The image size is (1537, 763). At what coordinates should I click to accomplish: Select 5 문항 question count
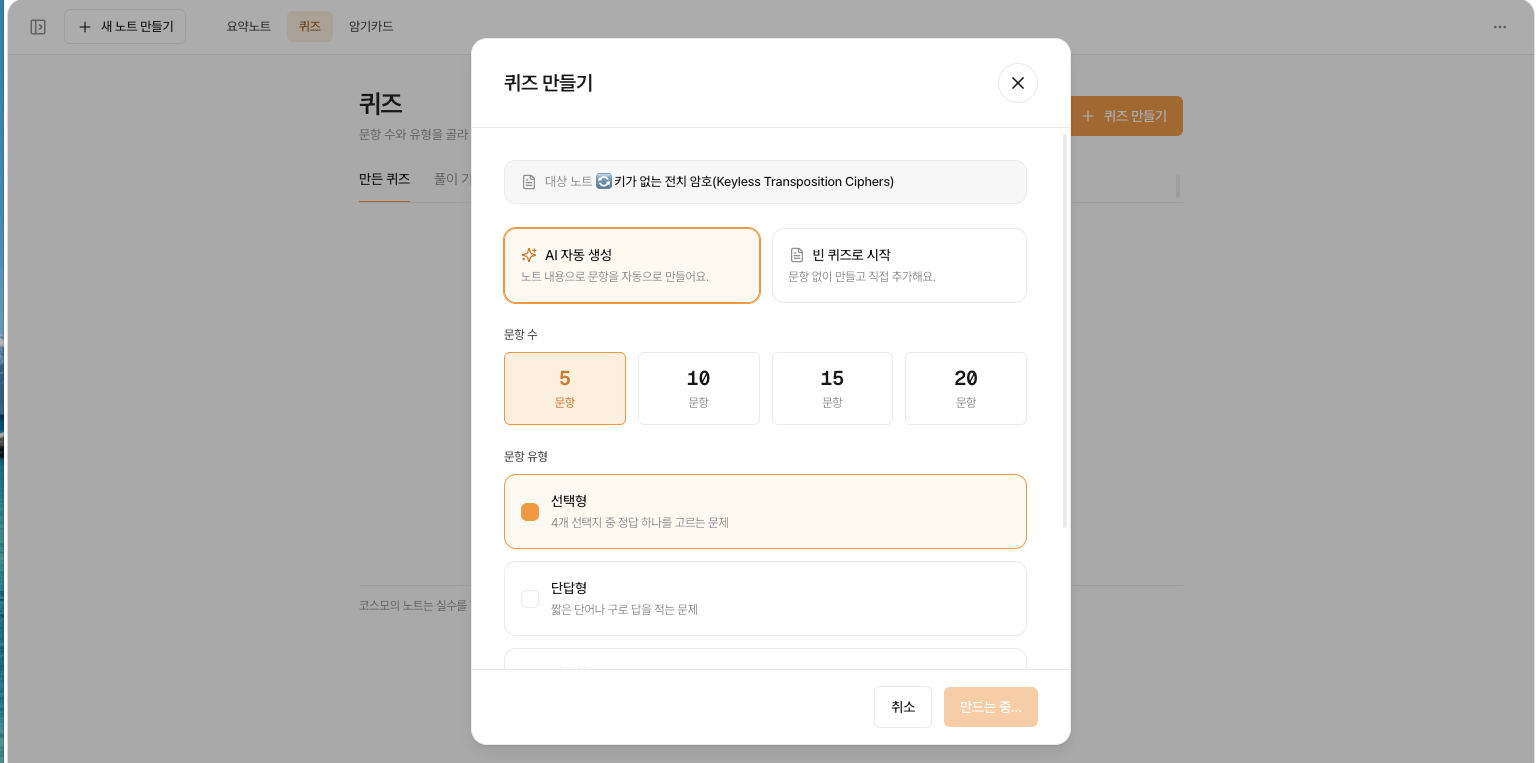(x=565, y=388)
